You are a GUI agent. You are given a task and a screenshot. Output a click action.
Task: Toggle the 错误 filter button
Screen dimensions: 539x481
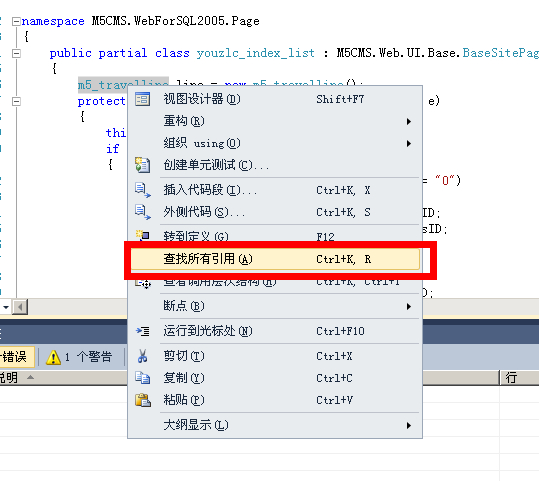point(16,357)
